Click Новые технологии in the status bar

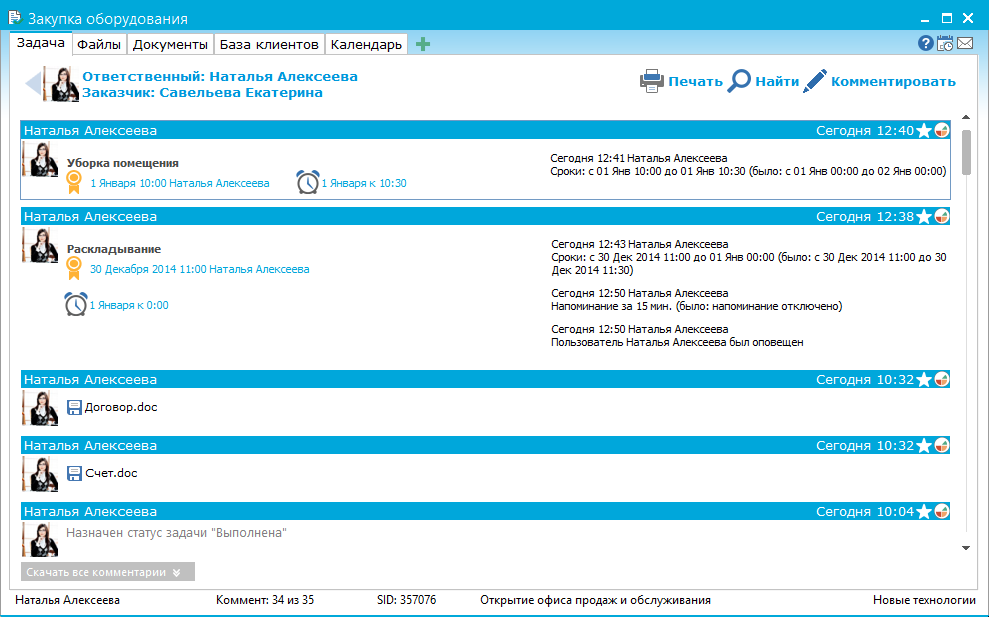click(x=924, y=600)
